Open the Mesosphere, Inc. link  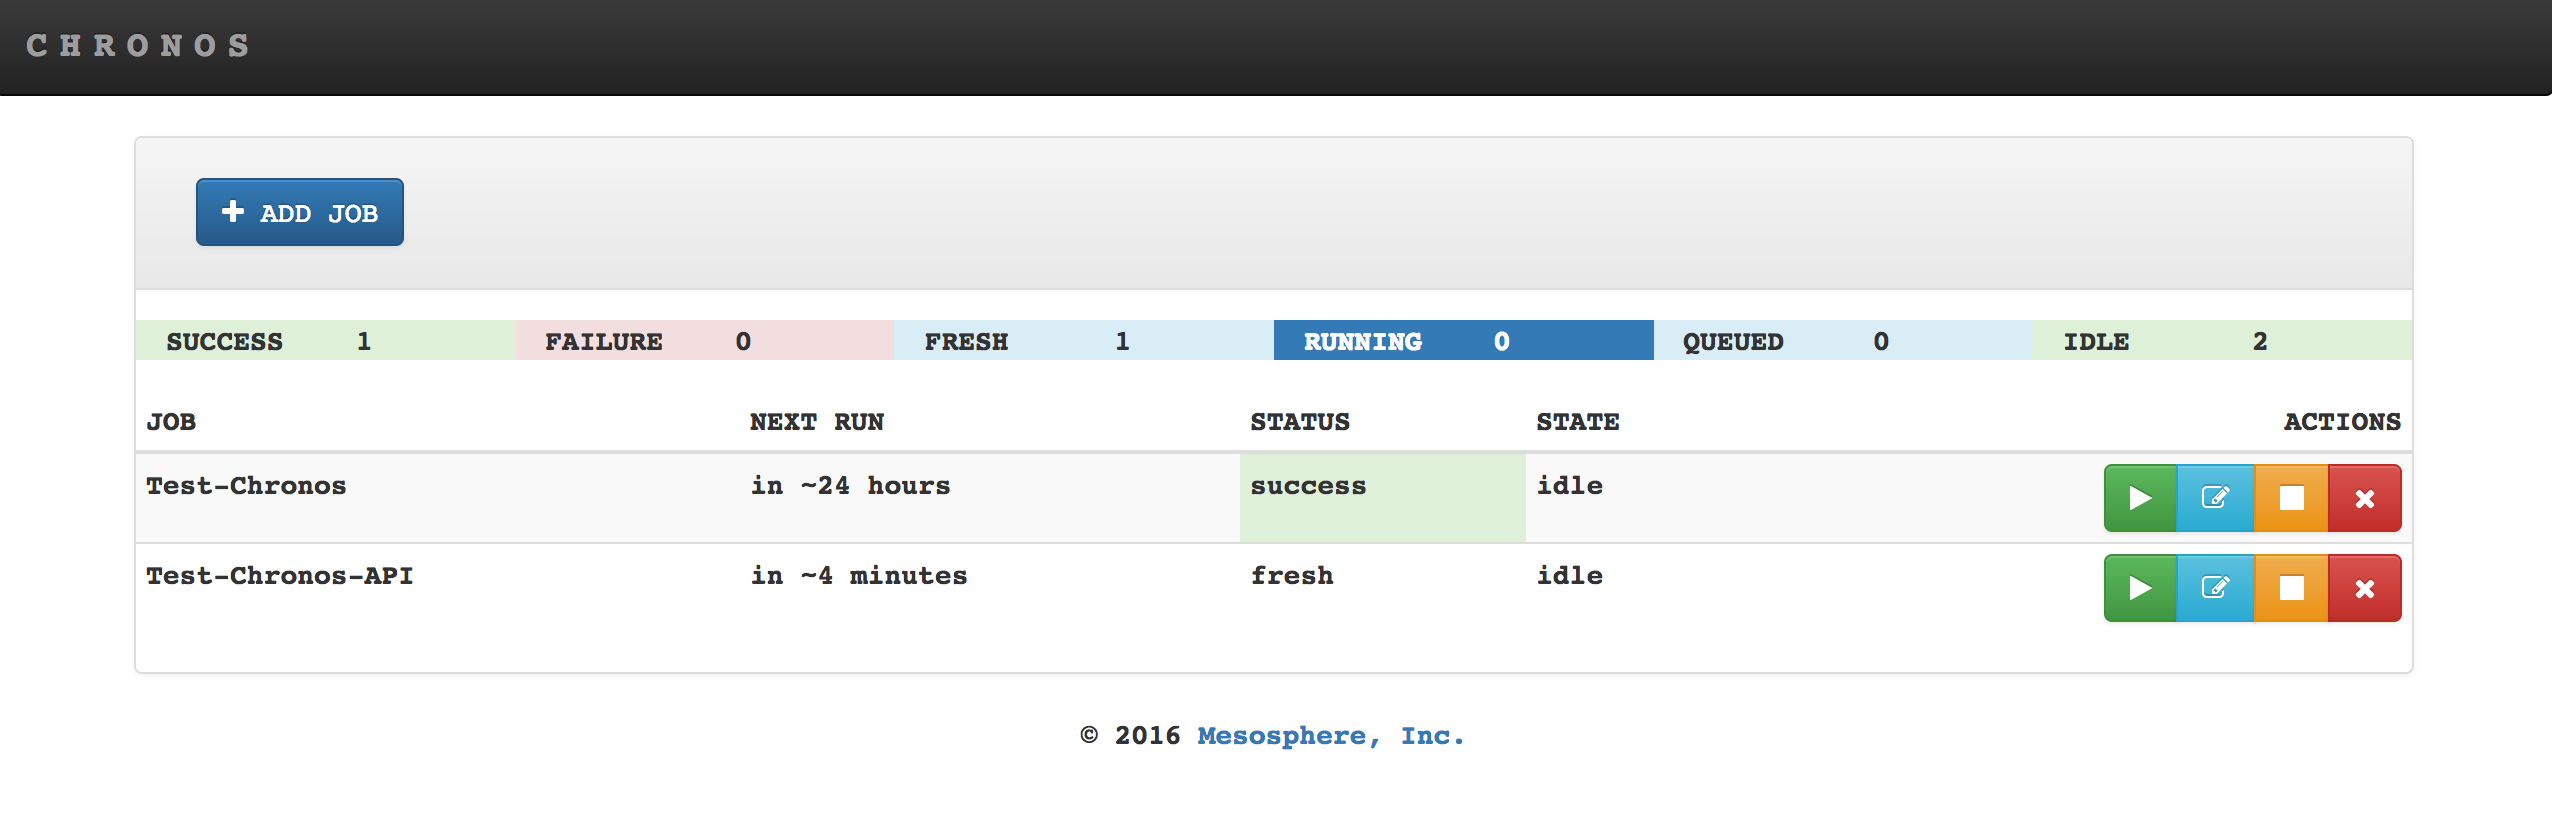[x=1330, y=736]
